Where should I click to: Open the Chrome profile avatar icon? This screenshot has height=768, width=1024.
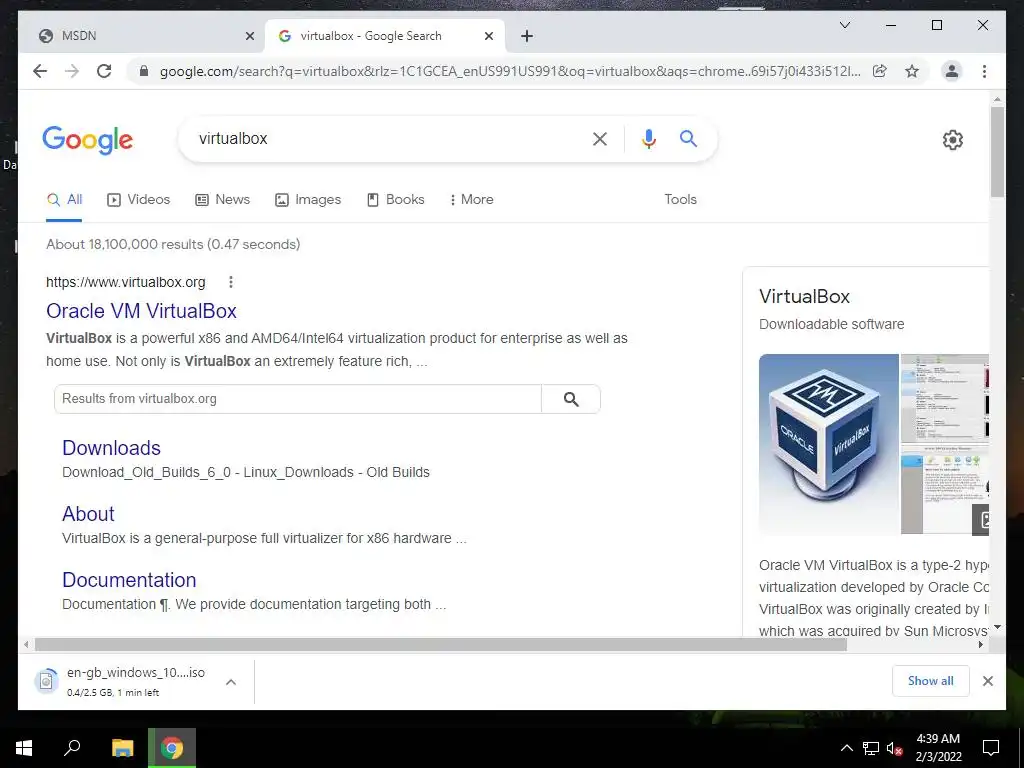[952, 71]
